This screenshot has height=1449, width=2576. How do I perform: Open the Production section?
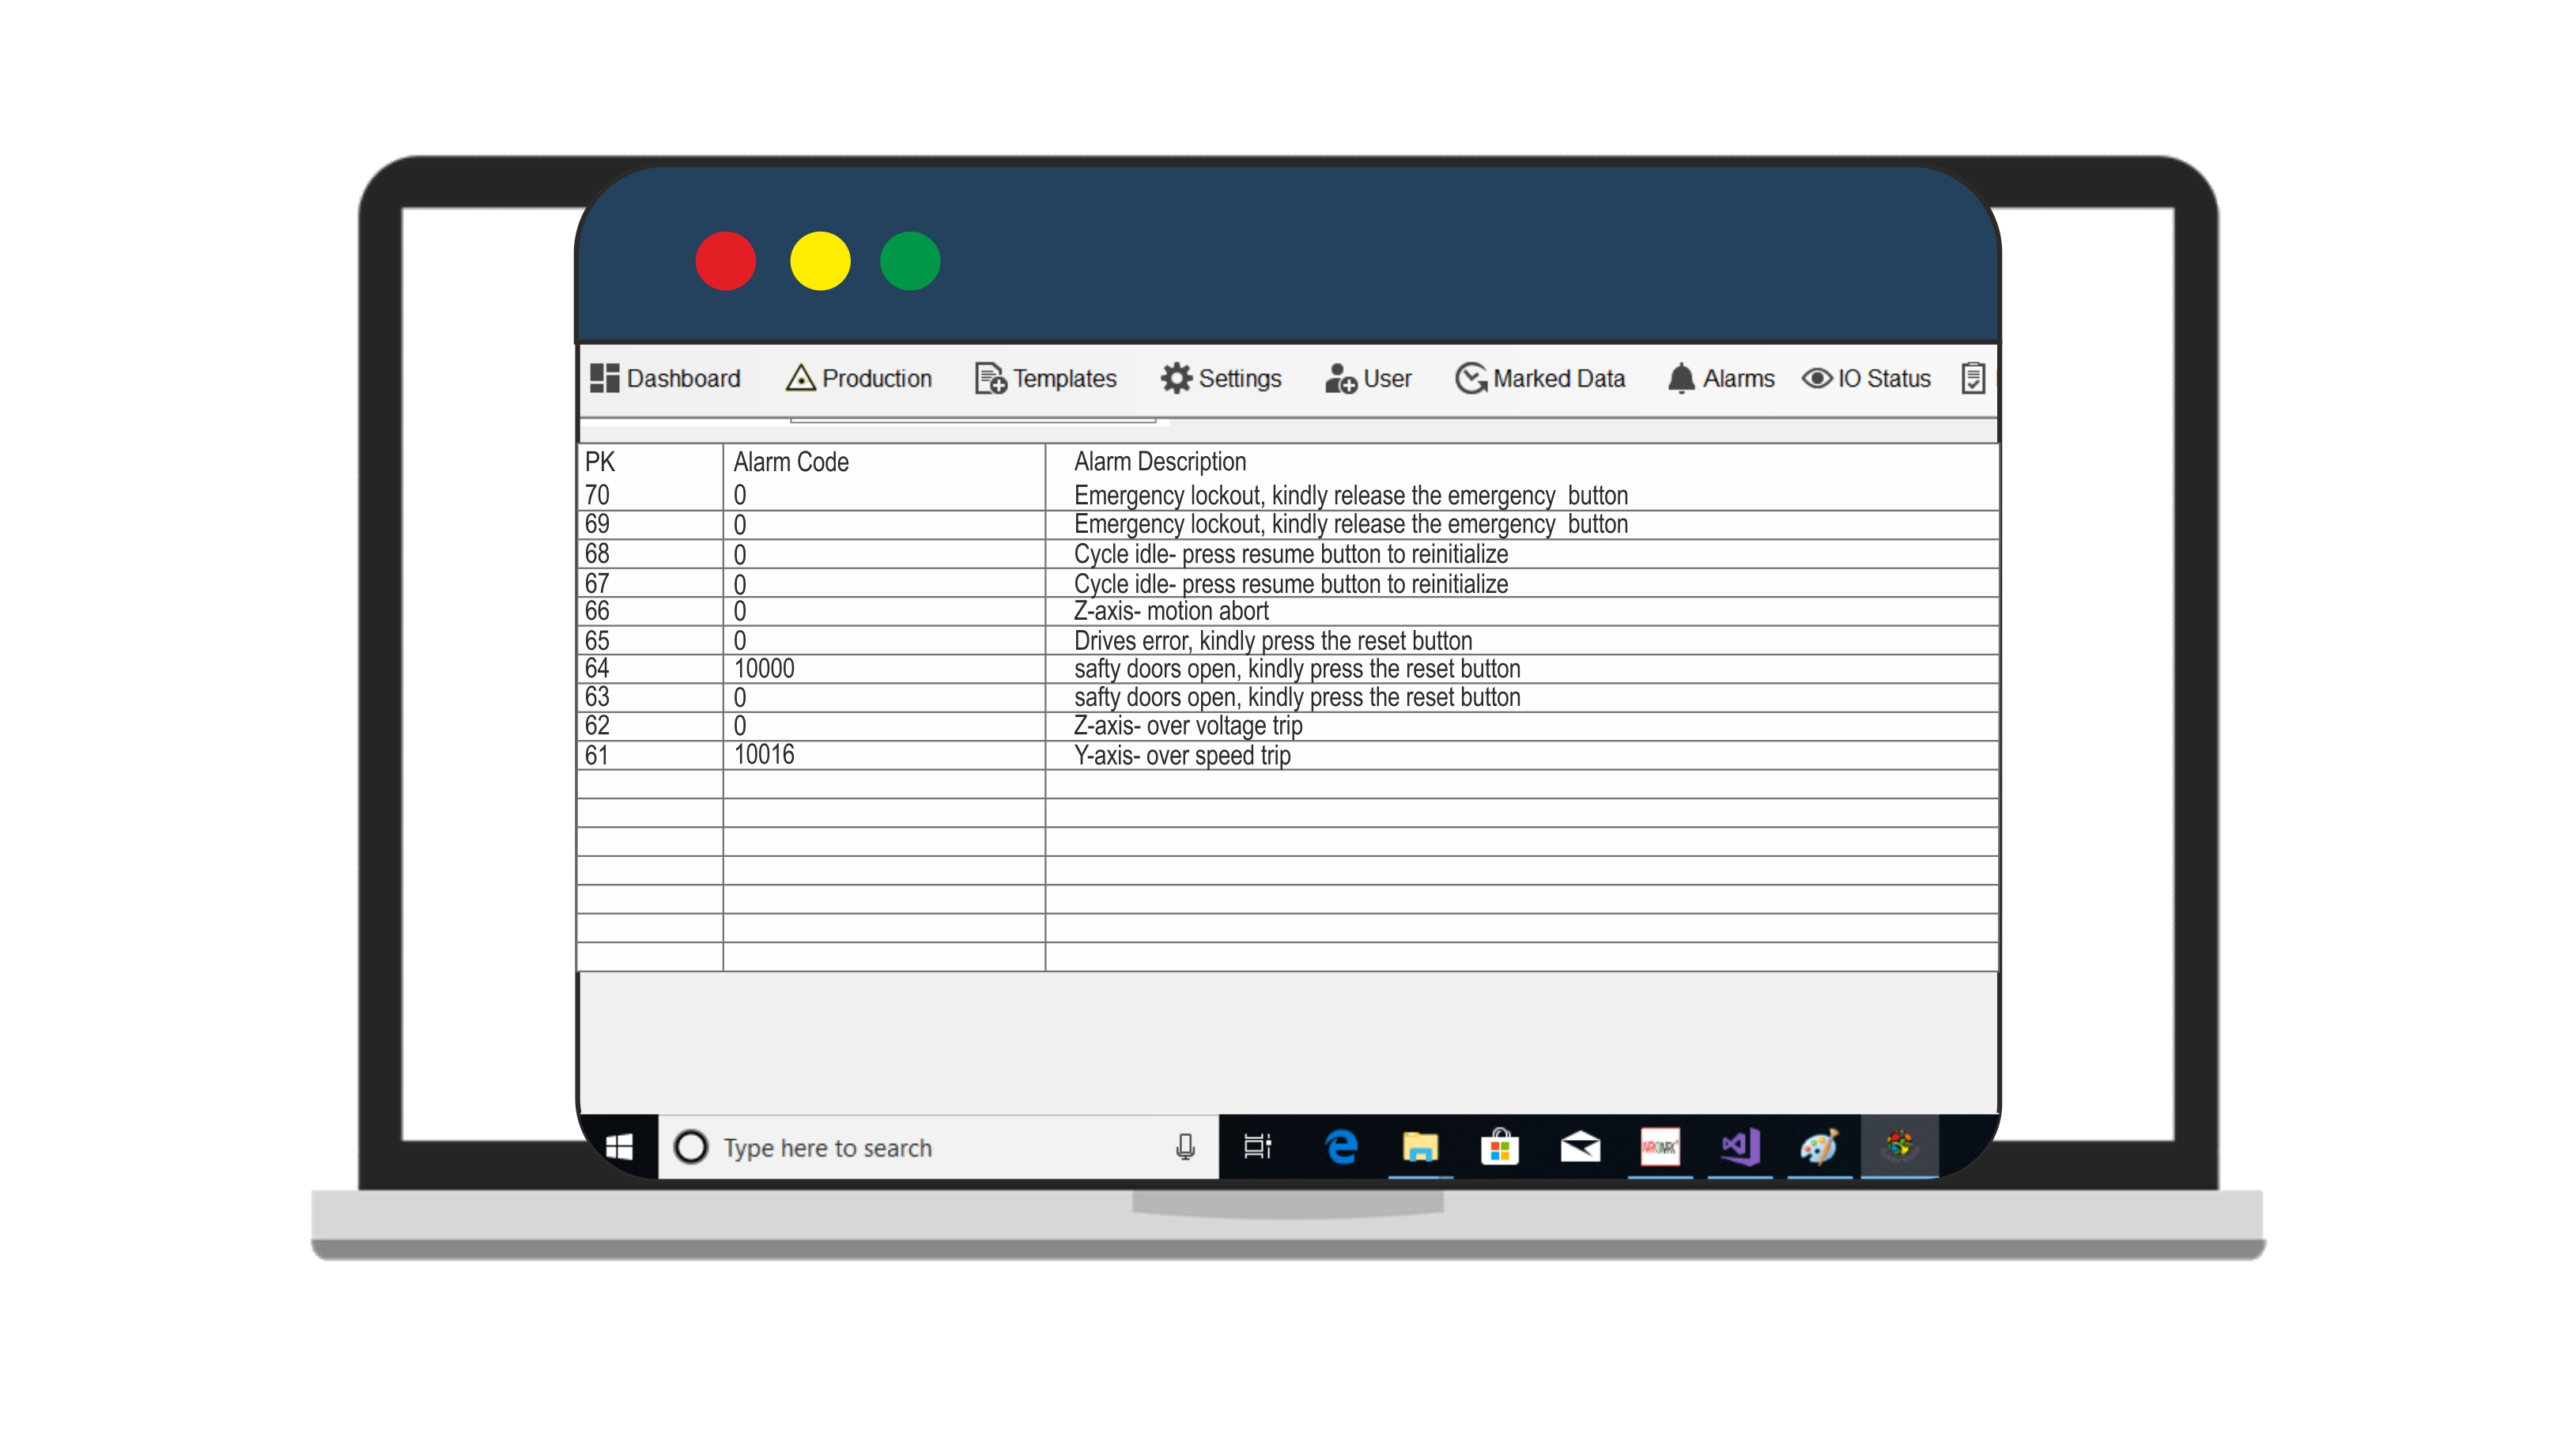tap(862, 377)
